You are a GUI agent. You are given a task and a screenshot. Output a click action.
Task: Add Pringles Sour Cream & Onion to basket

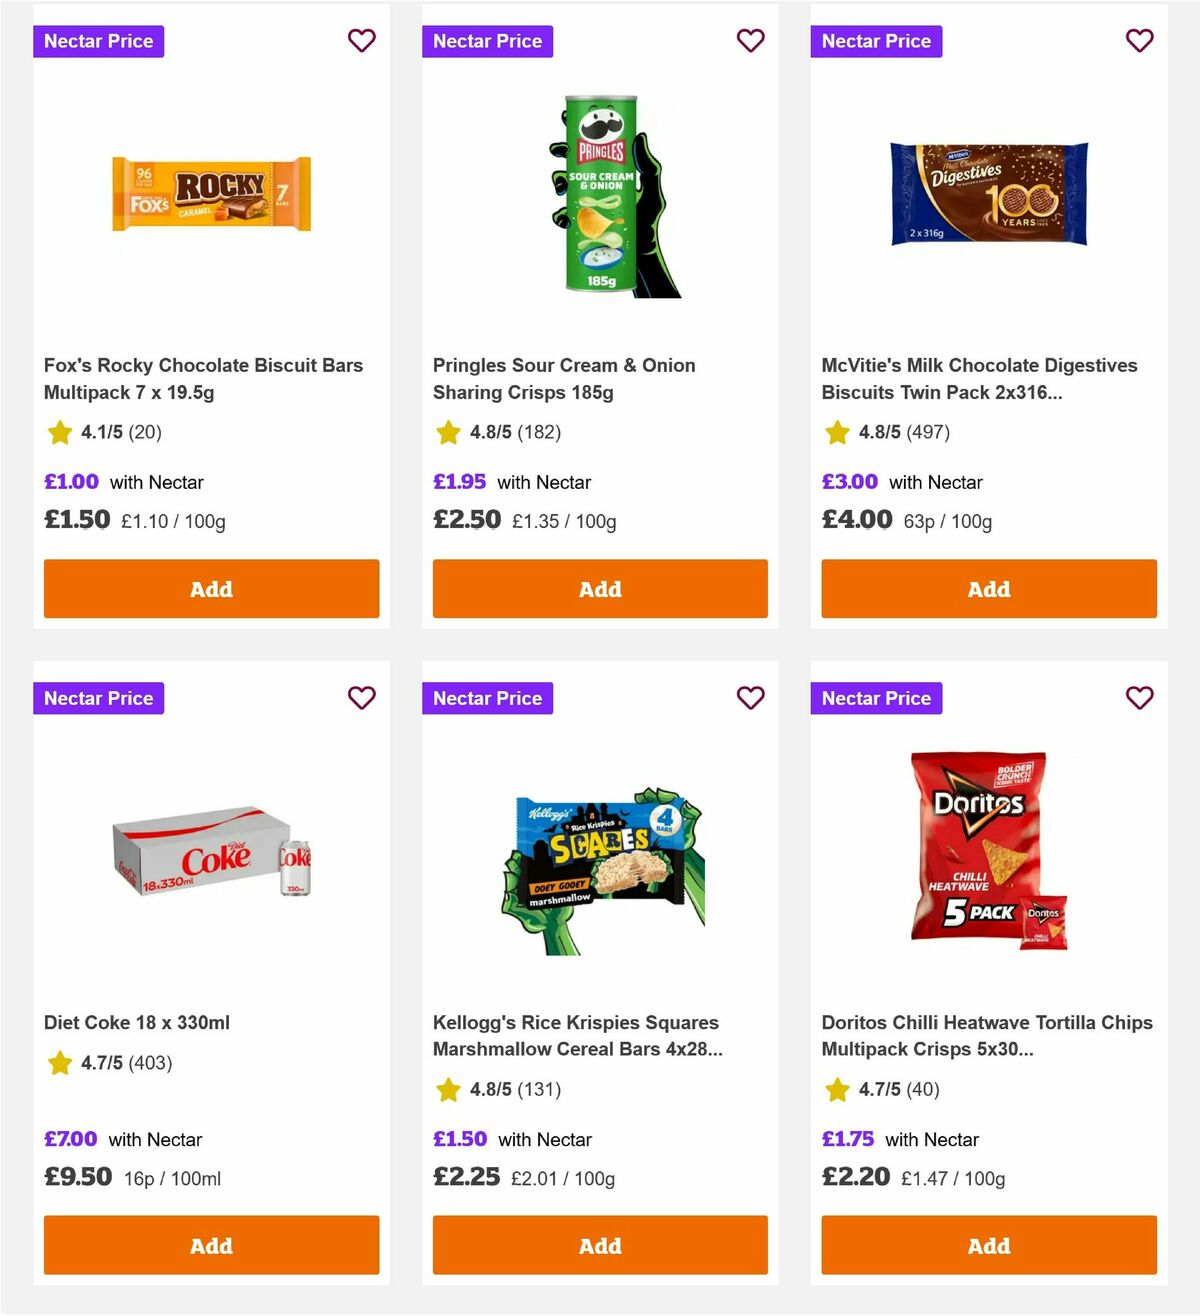point(599,589)
